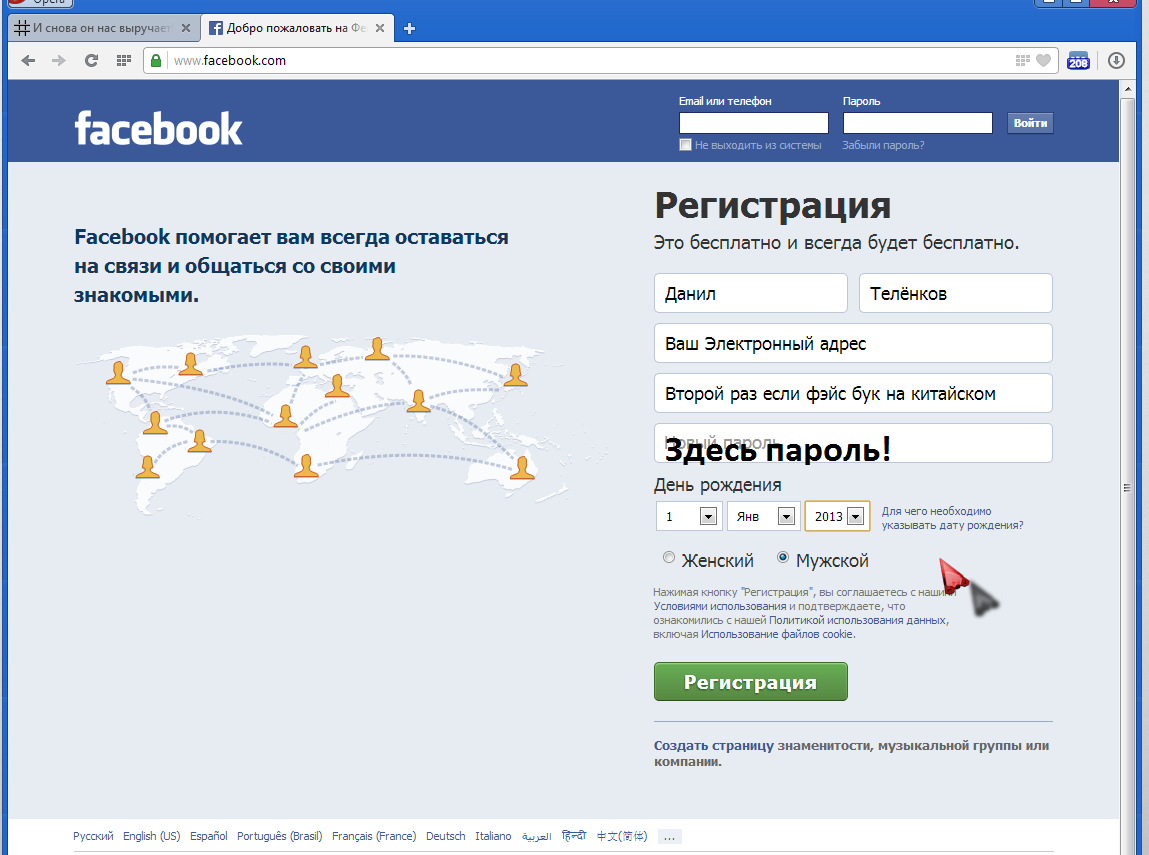Click the page scrollbar up arrow

pyautogui.click(x=1127, y=89)
